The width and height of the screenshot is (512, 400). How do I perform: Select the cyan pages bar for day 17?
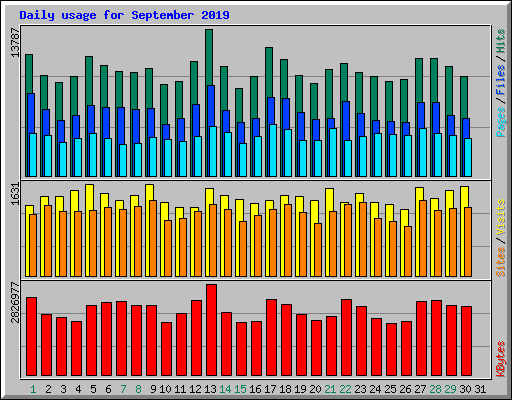point(273,150)
